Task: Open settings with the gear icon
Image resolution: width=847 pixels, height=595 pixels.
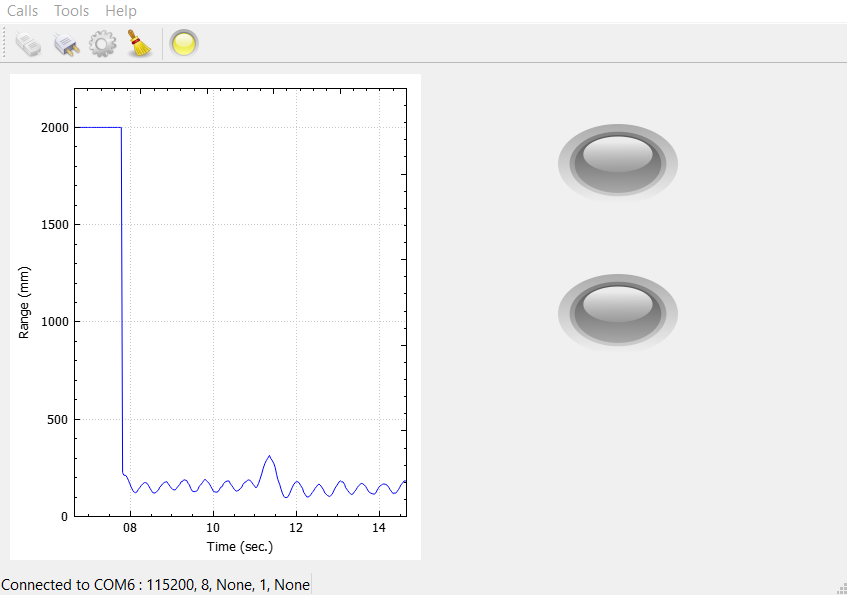Action: click(103, 44)
